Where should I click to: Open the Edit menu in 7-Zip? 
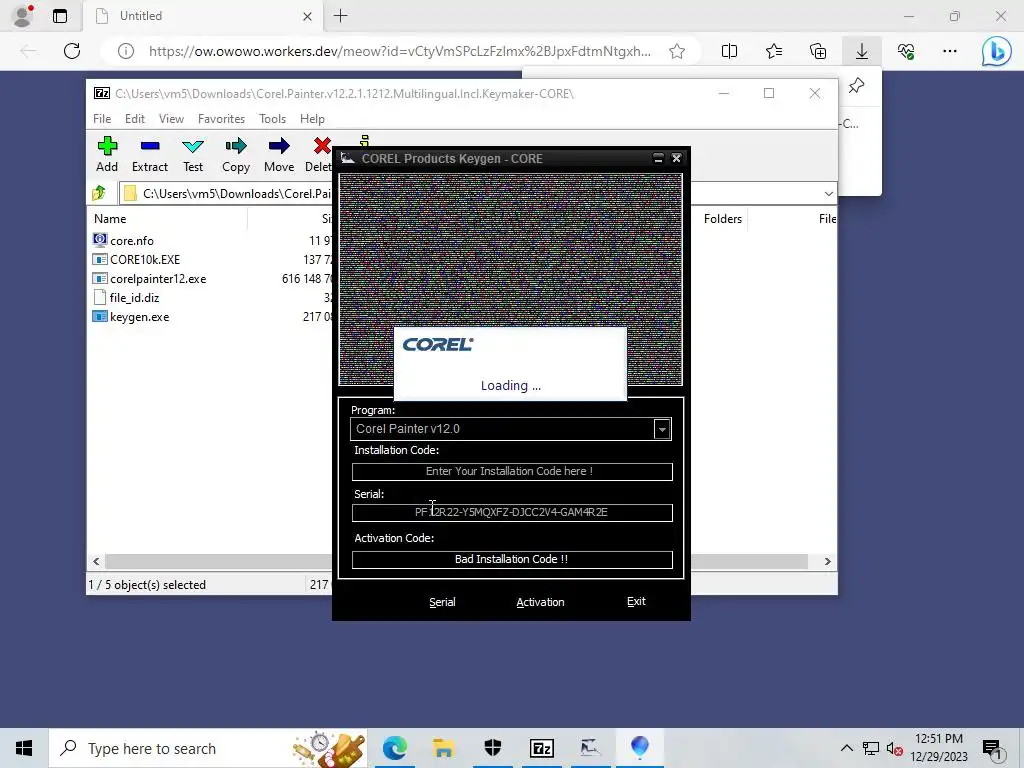tap(135, 119)
